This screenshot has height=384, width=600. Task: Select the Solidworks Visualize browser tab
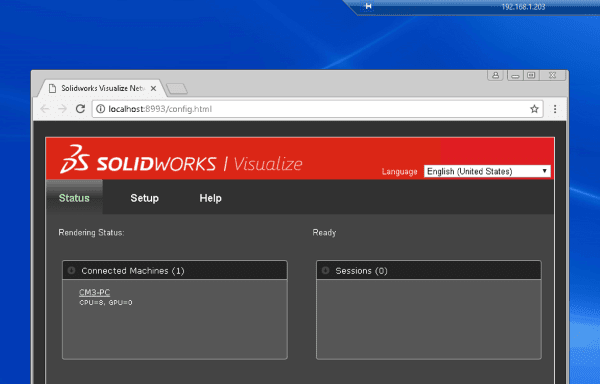(102, 88)
